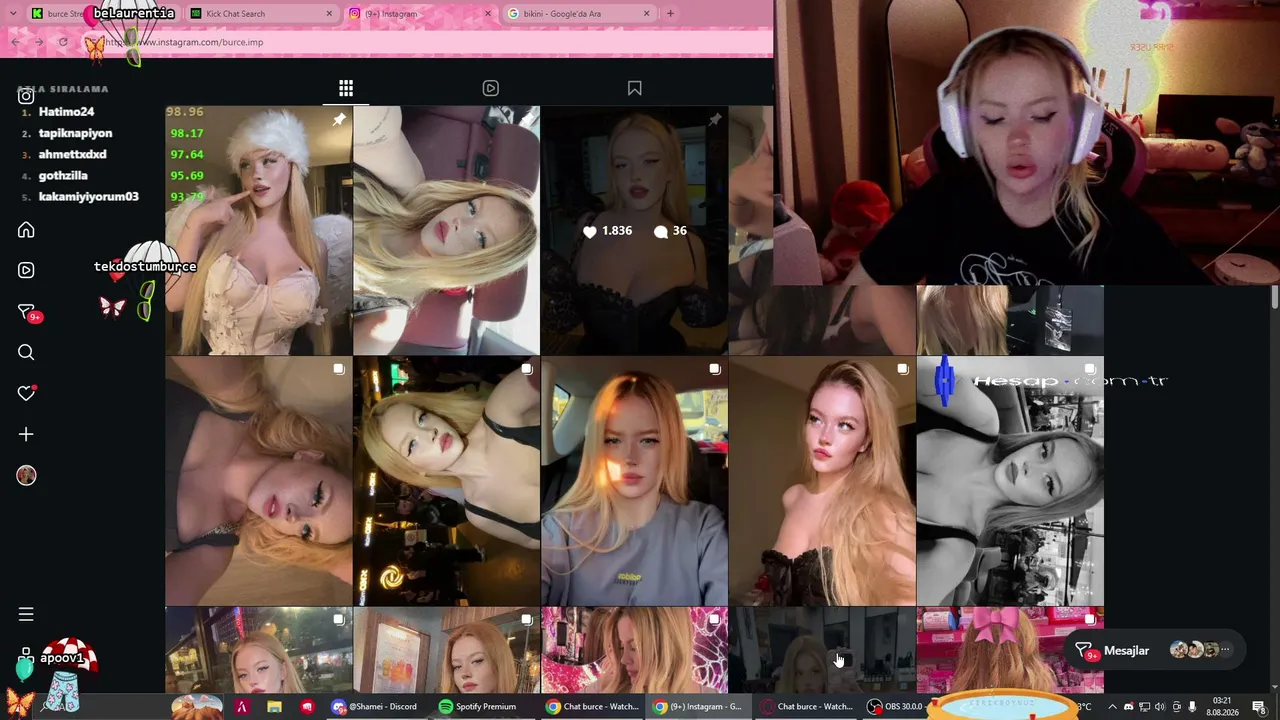Open Reels from the Instagram sidebar
The width and height of the screenshot is (1280, 720).
26,270
